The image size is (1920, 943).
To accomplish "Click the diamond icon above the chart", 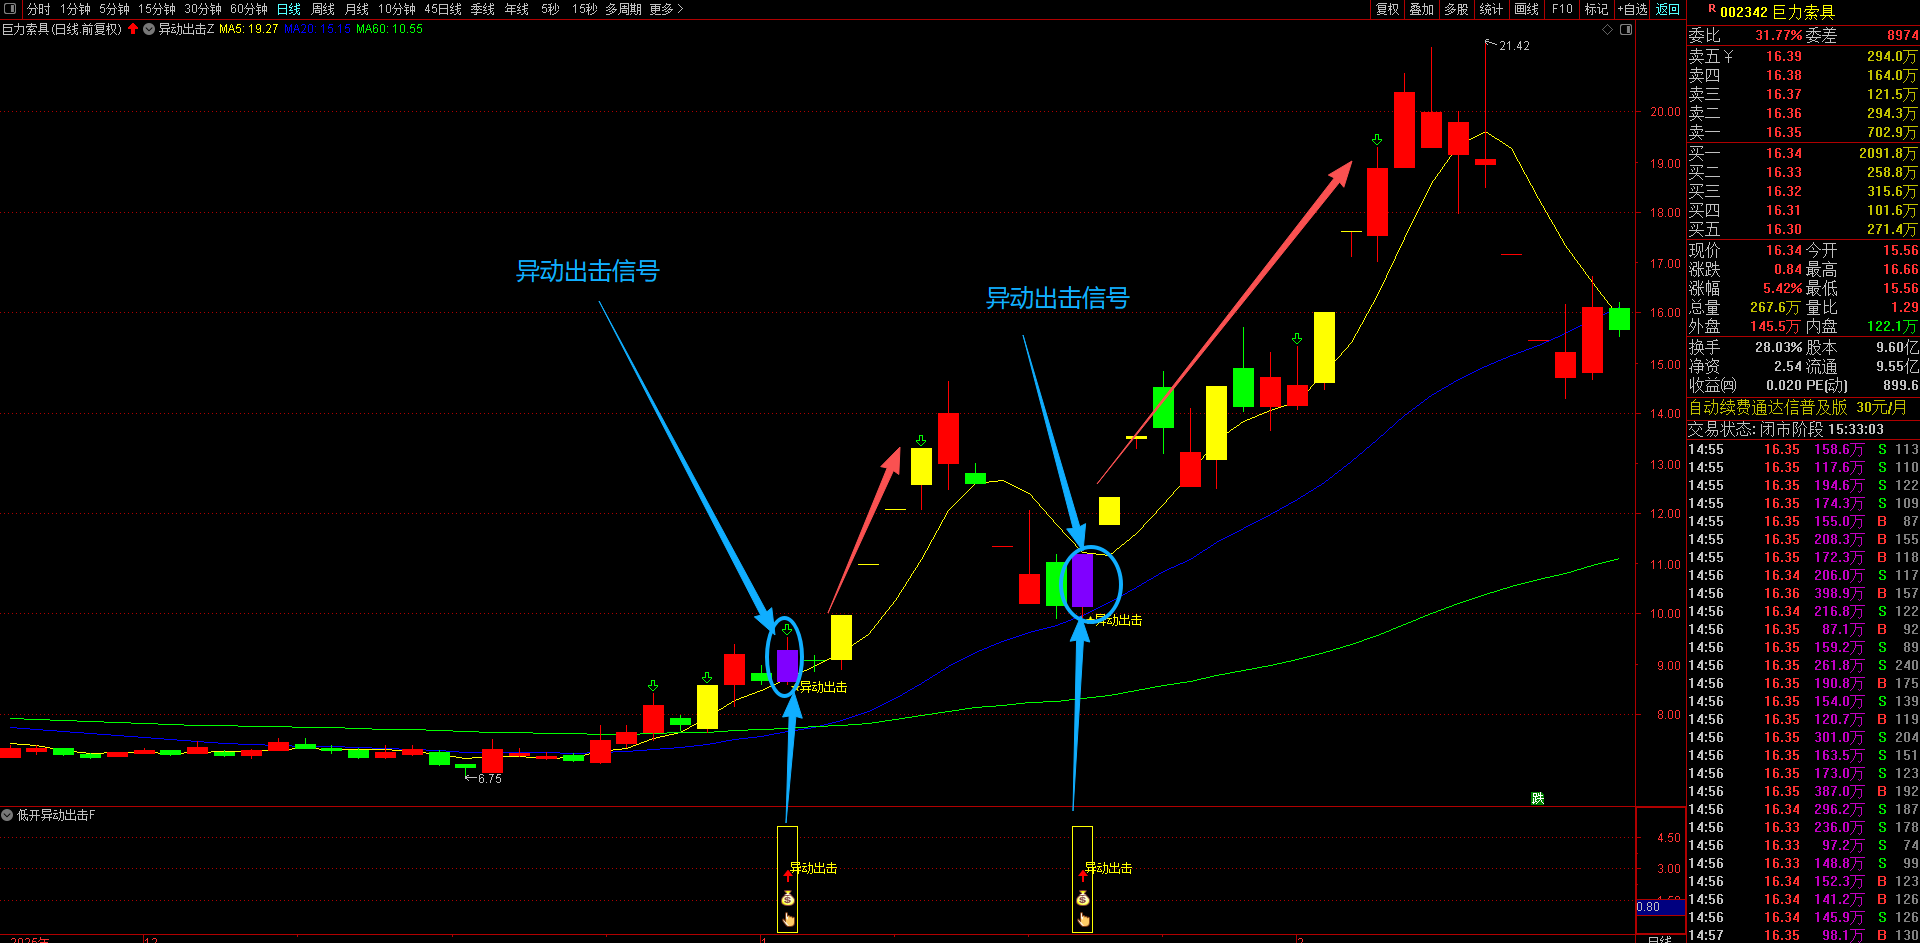I will (x=1608, y=29).
